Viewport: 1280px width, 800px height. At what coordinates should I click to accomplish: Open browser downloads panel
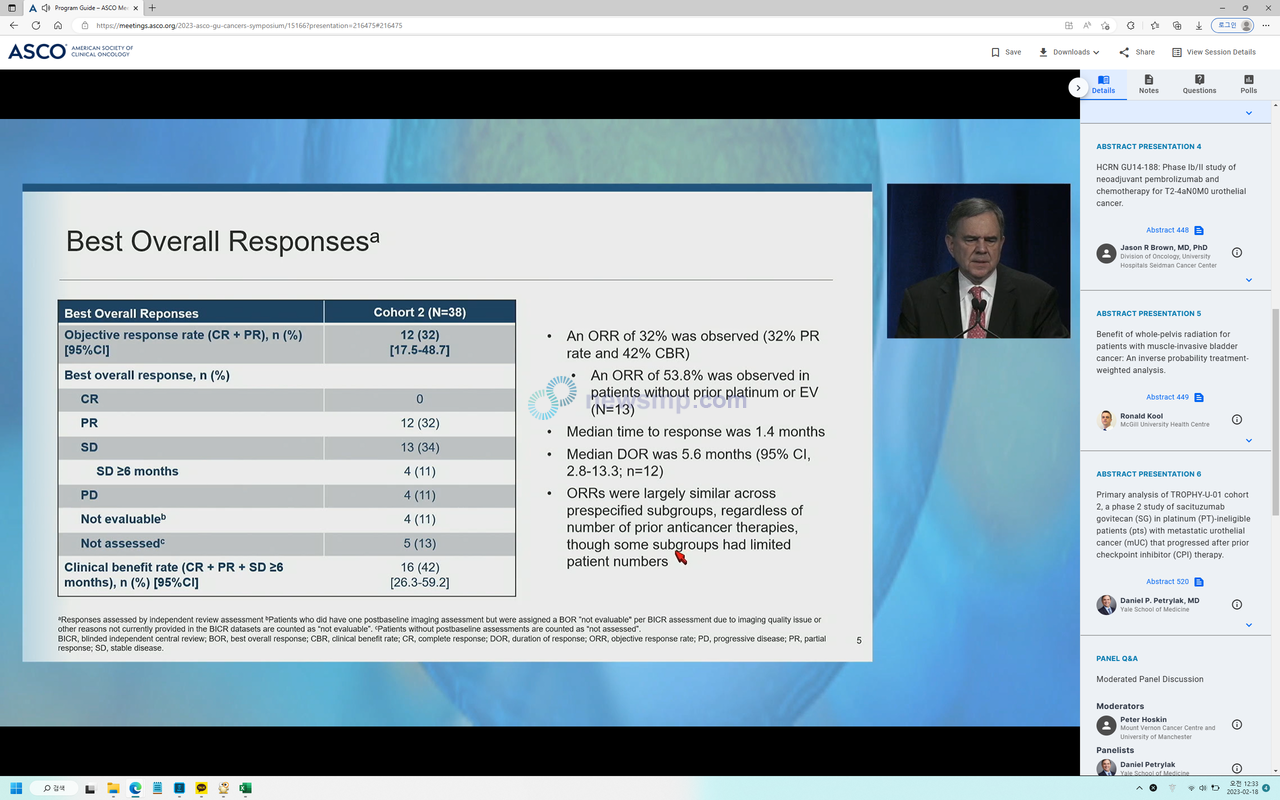tap(1200, 25)
